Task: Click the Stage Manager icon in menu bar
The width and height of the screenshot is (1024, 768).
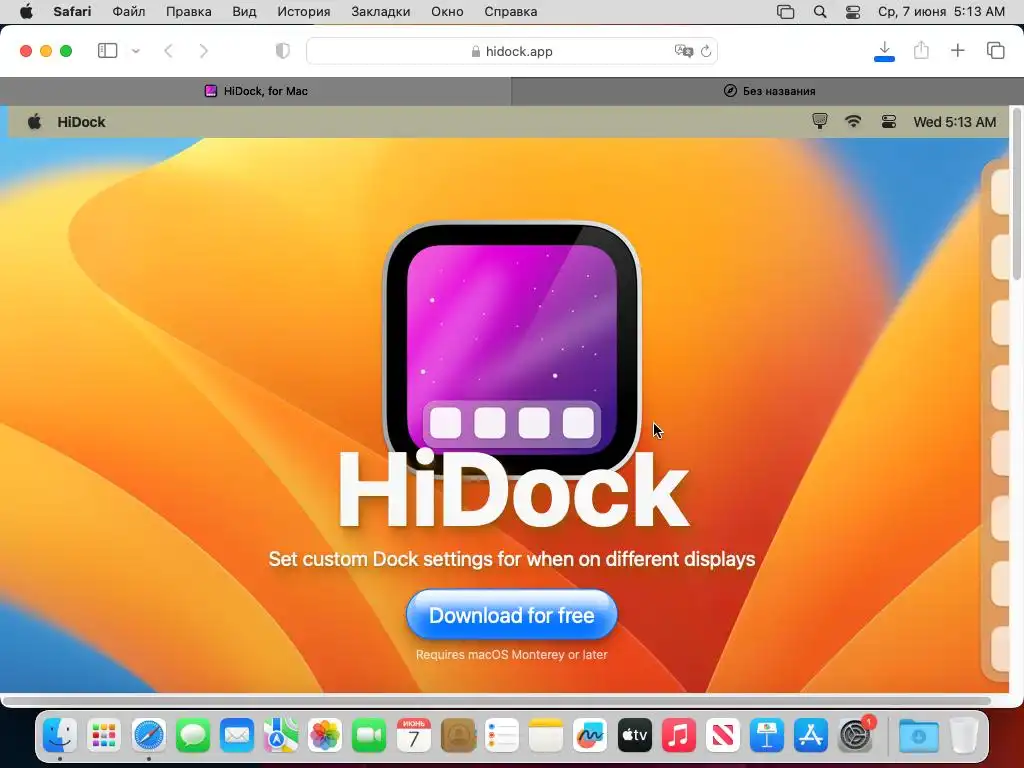Action: 786,12
